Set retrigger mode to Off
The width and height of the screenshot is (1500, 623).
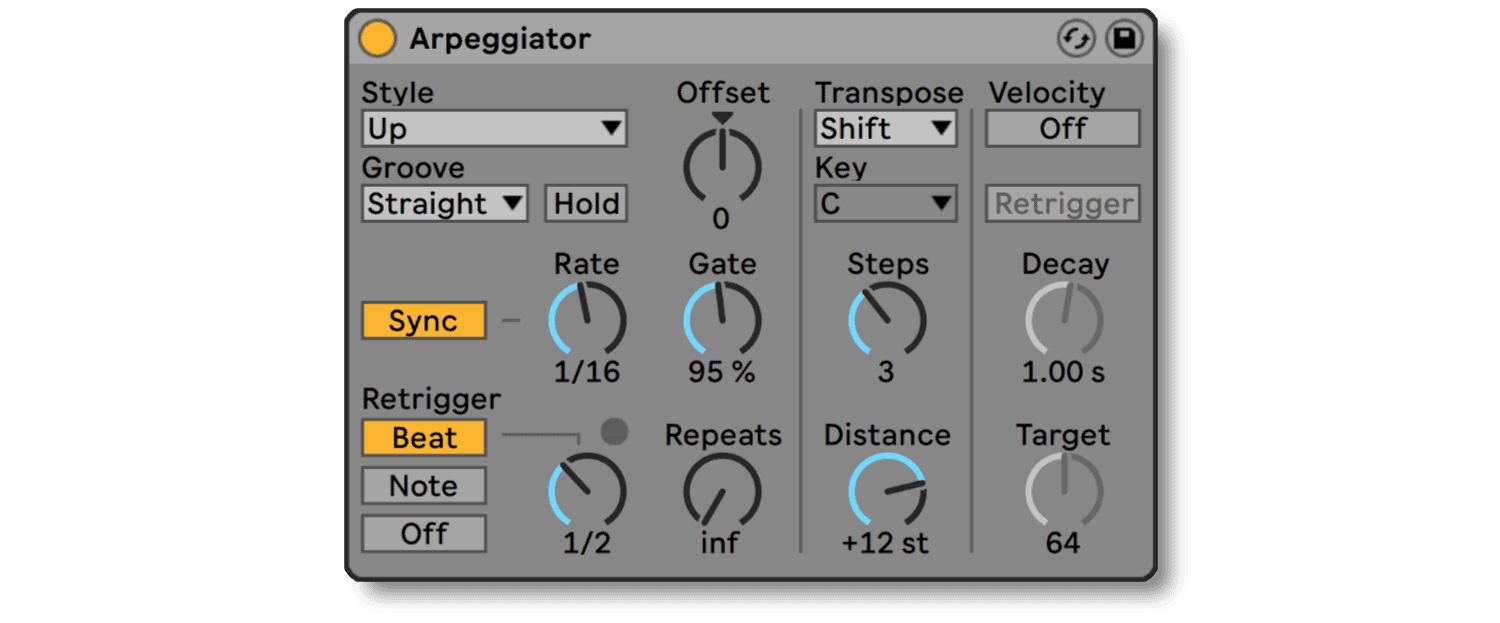click(424, 534)
